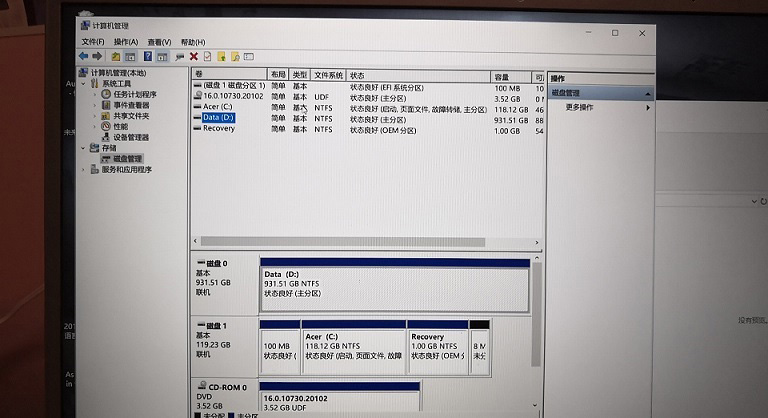Click the blue Help question mark icon
The image size is (768, 418).
(x=147, y=56)
